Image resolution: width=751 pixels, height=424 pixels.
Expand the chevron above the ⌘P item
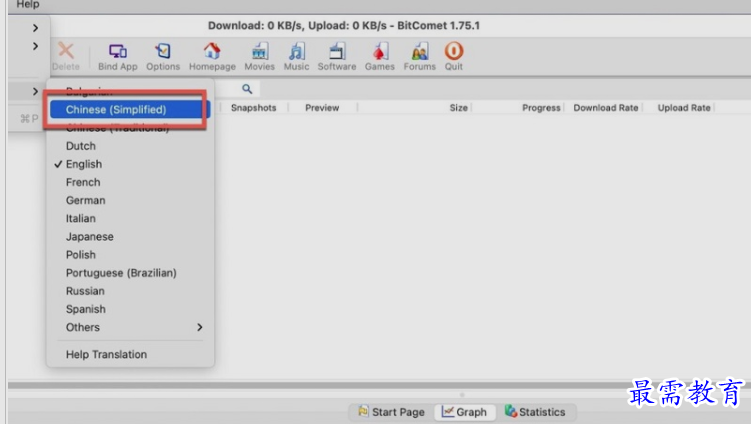[x=35, y=91]
